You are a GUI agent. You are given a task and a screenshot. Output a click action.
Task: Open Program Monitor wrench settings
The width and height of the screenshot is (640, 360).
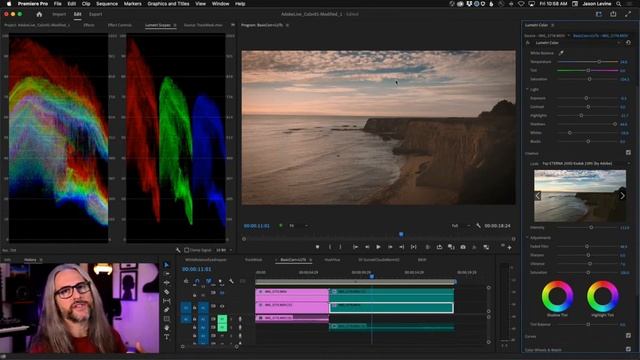tap(478, 226)
